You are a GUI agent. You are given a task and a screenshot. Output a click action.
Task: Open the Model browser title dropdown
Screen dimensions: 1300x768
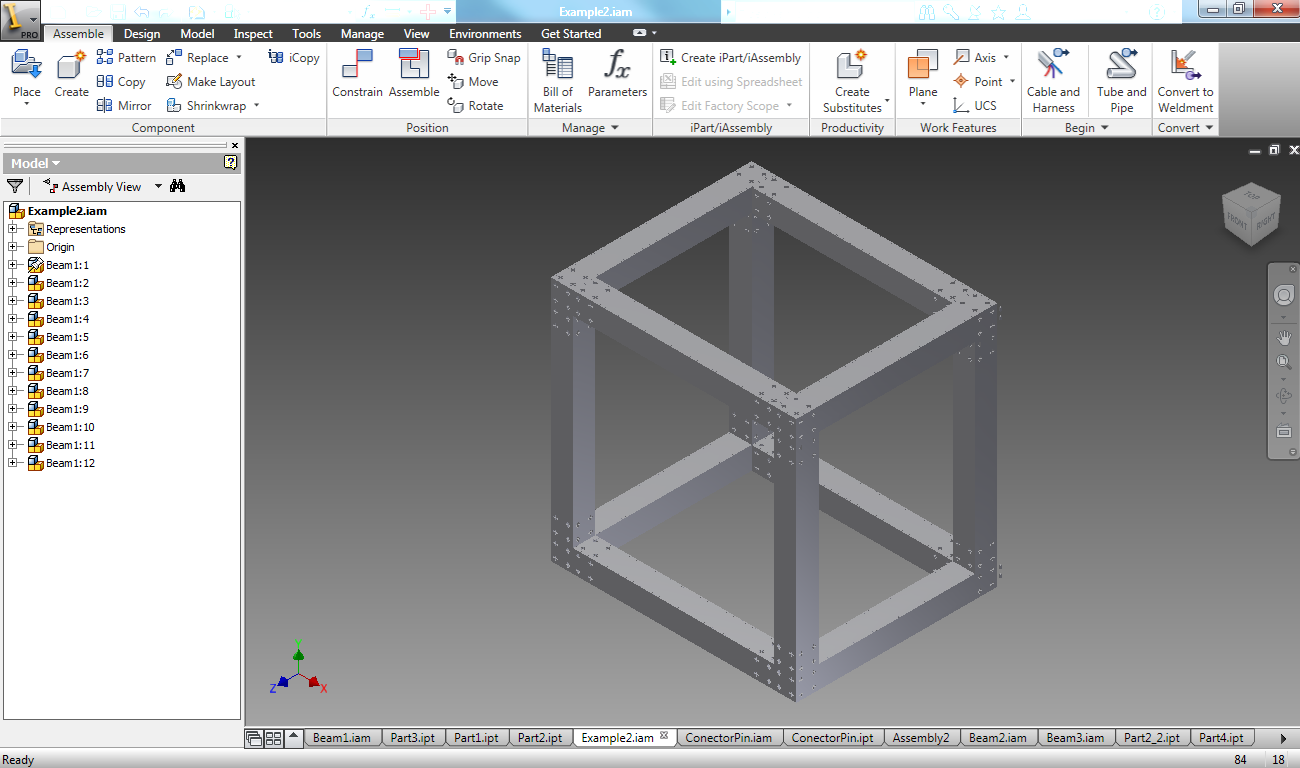point(56,163)
